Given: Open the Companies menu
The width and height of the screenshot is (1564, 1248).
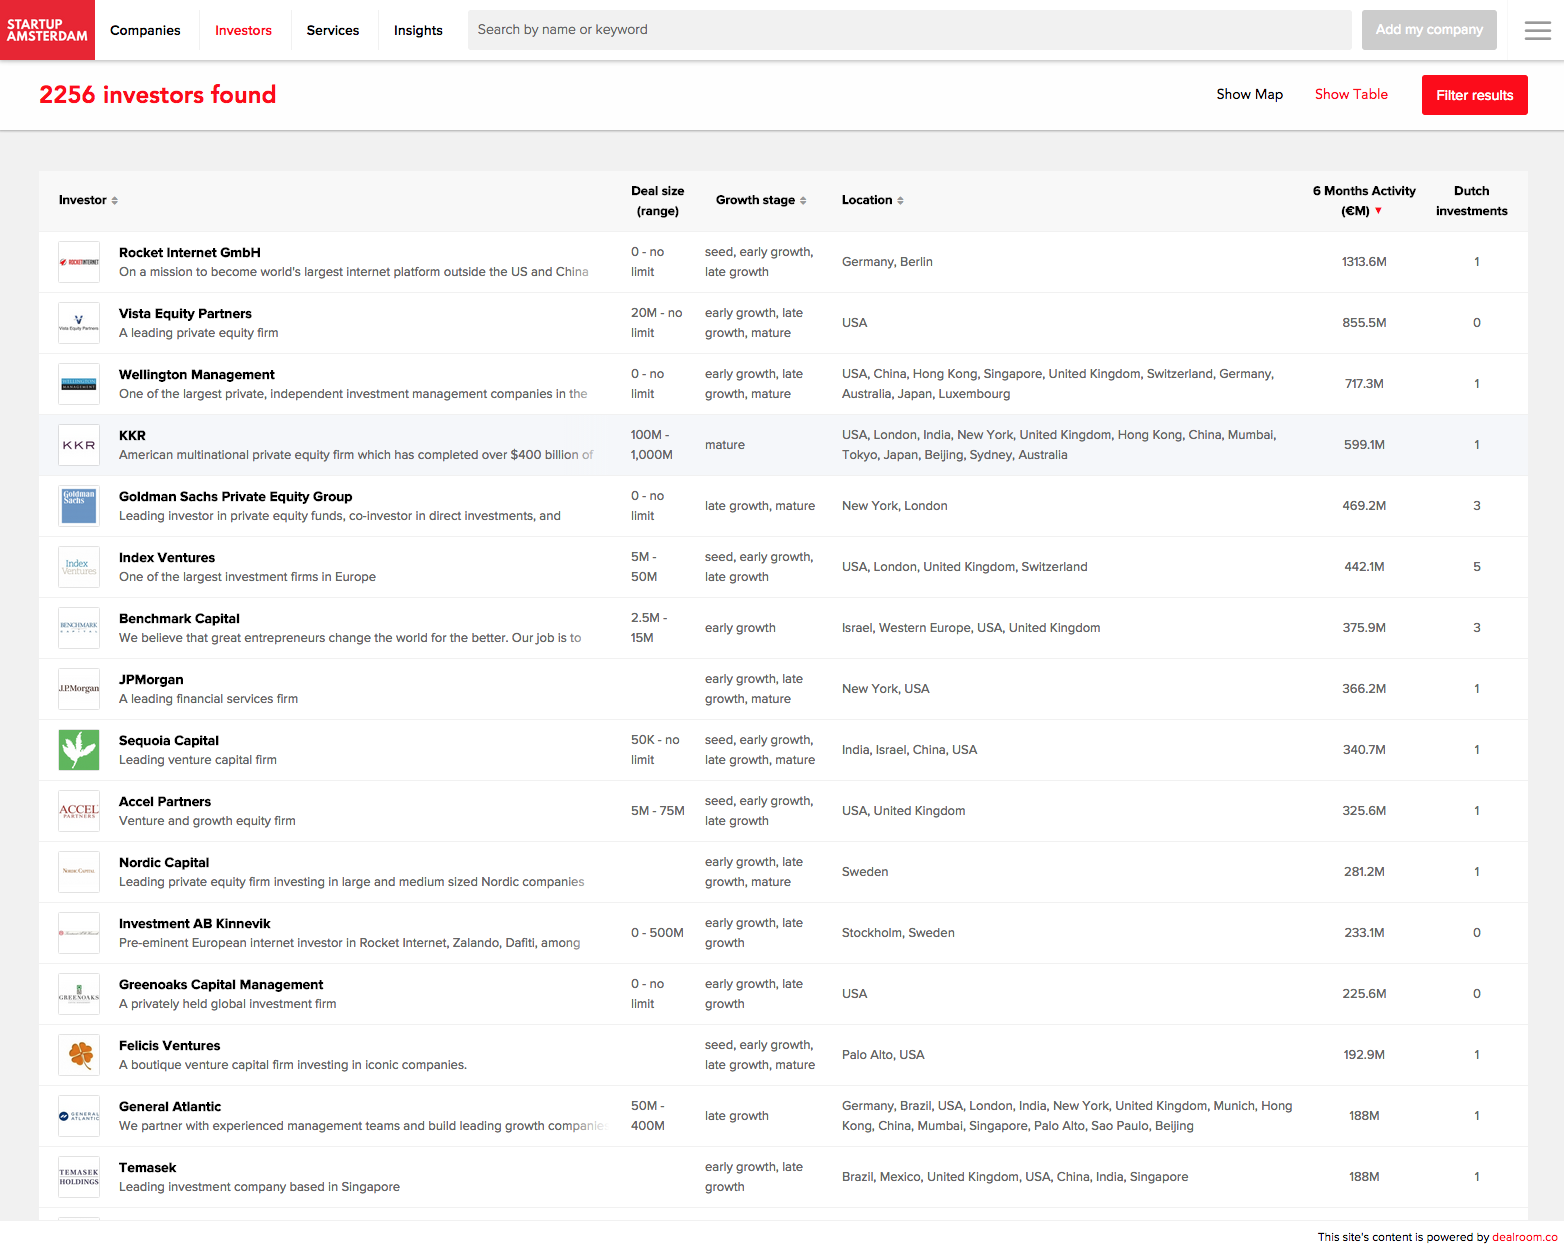Looking at the screenshot, I should pos(145,30).
